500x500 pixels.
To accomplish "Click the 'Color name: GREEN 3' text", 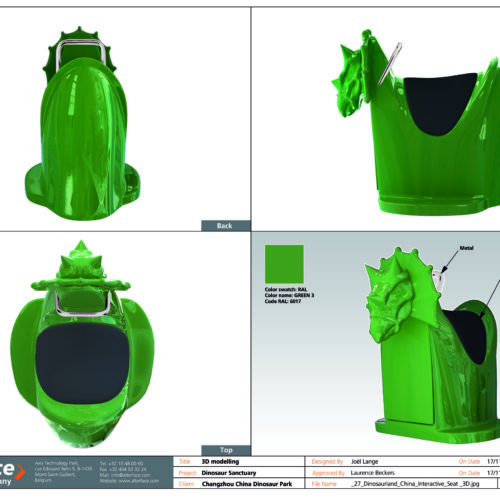I will pyautogui.click(x=289, y=295).
